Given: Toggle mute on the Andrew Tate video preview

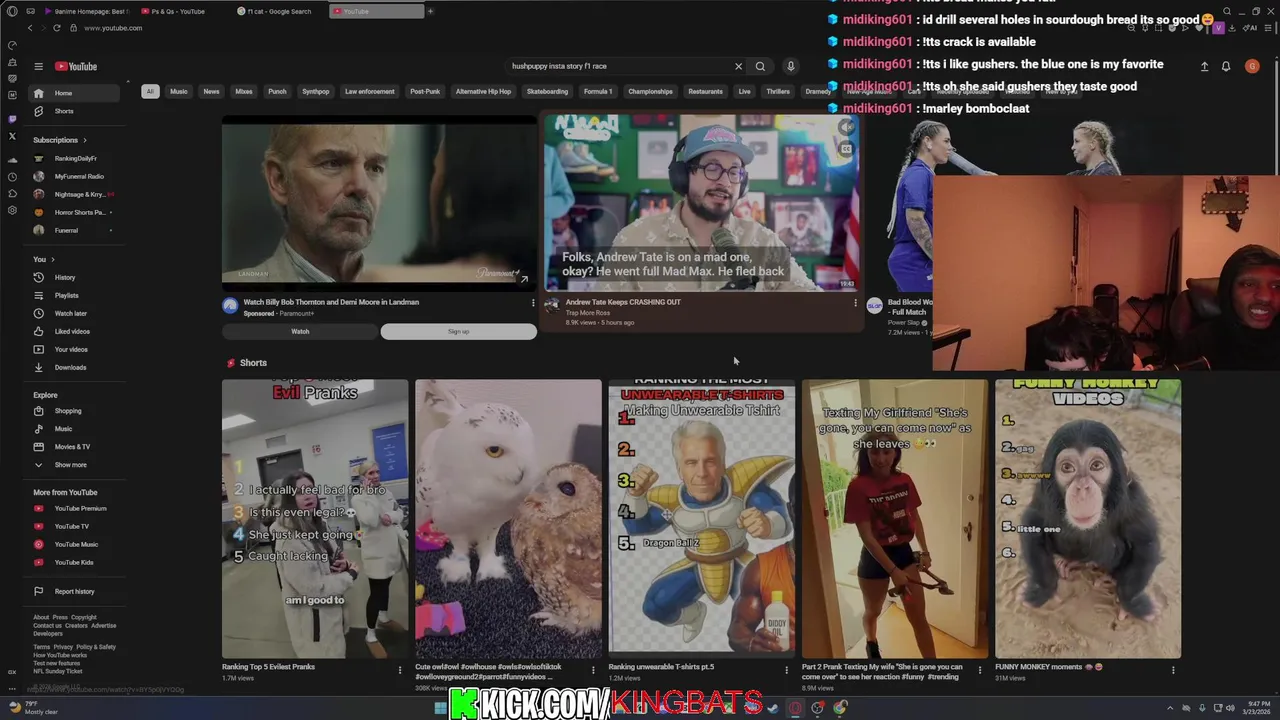Looking at the screenshot, I should pos(846,127).
